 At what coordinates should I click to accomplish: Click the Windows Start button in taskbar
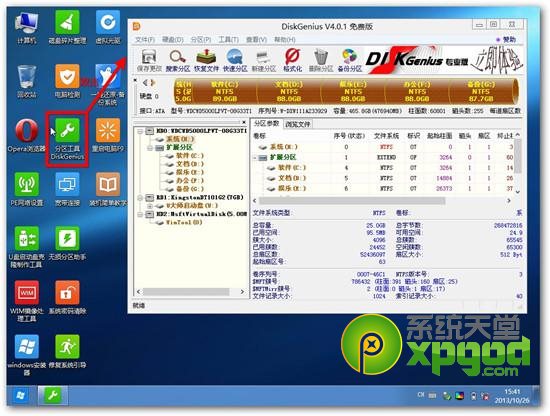tap(20, 396)
